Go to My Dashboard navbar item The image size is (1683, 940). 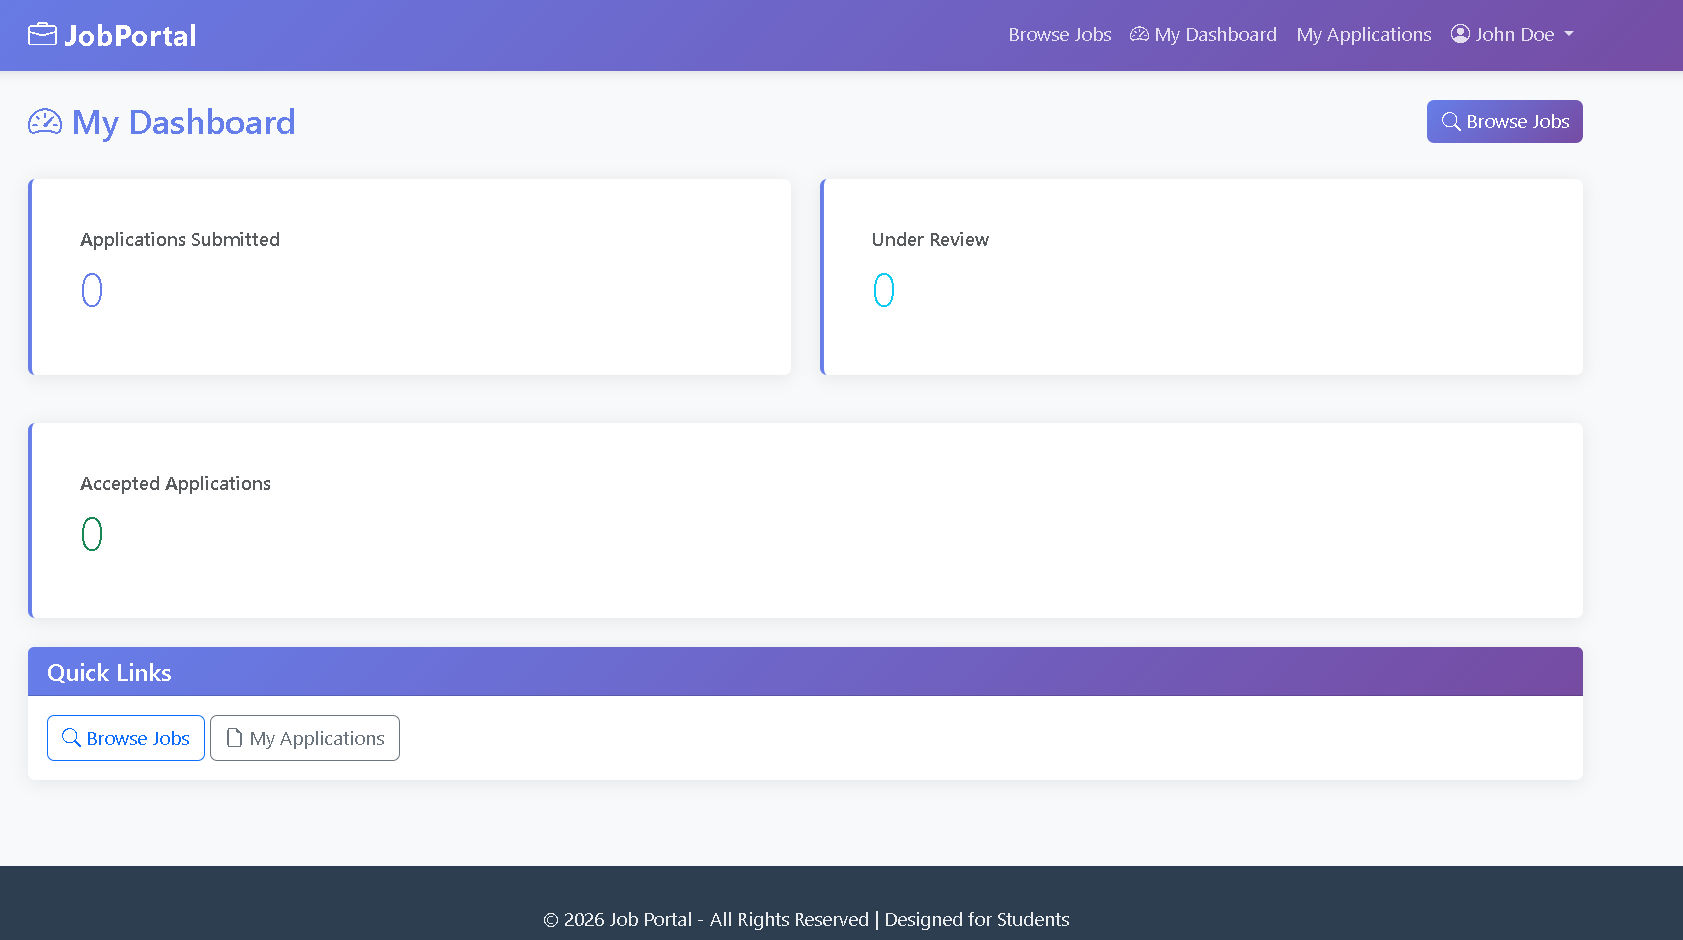(1203, 34)
